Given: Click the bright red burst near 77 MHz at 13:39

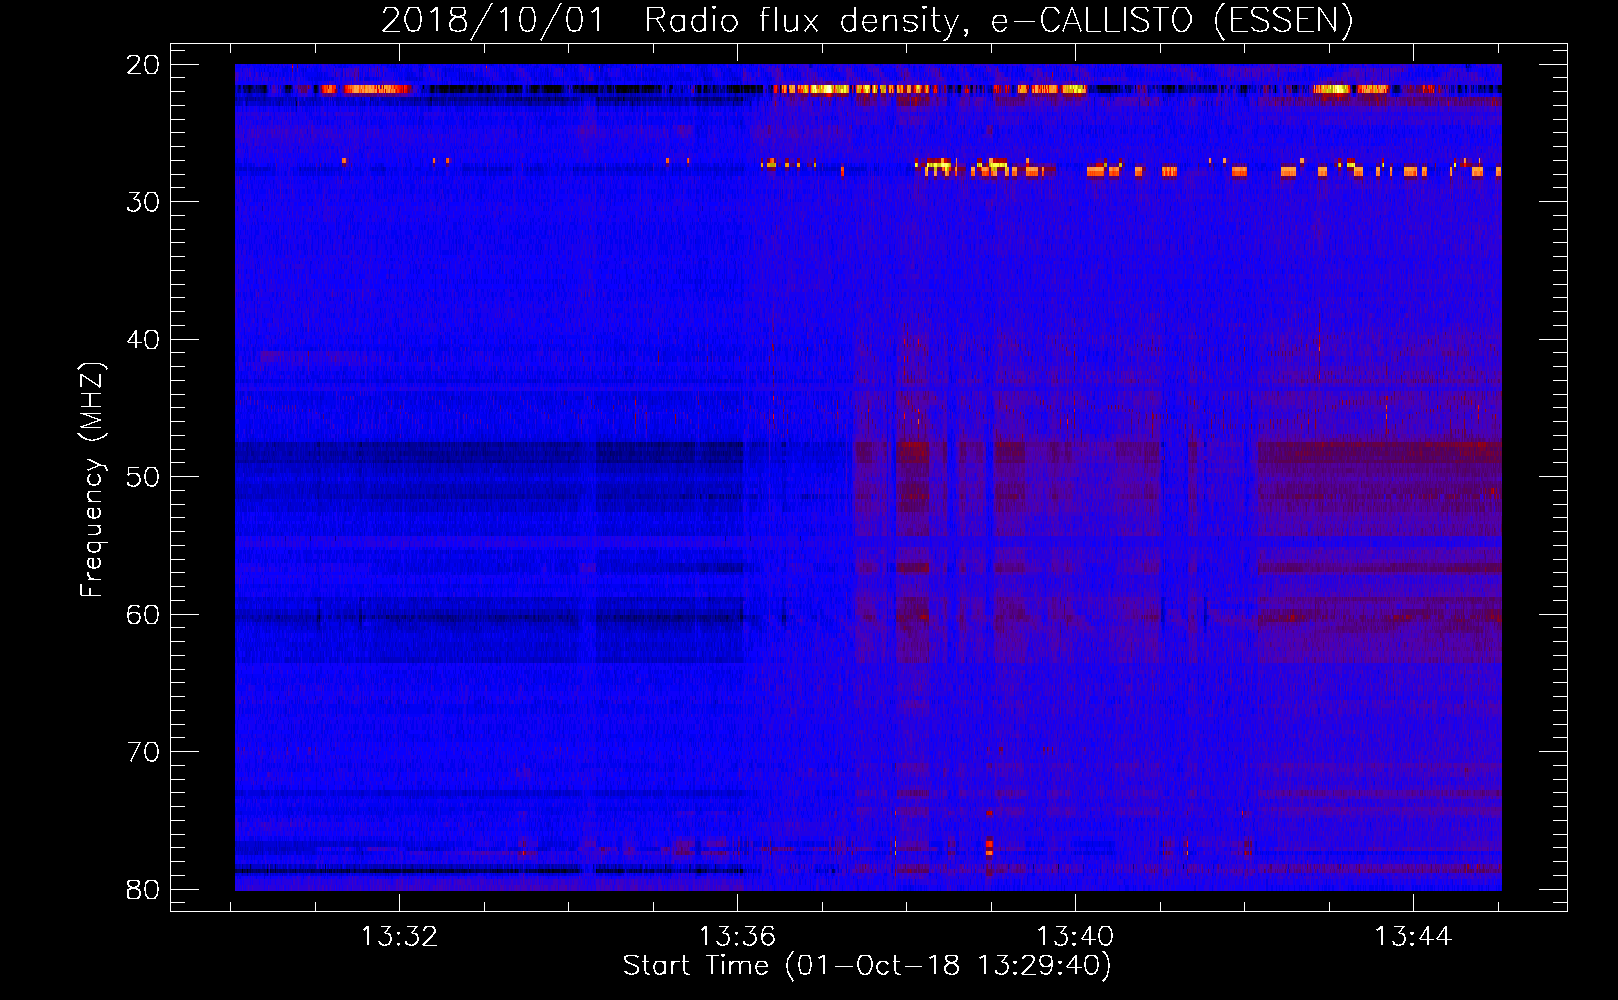Looking at the screenshot, I should pyautogui.click(x=989, y=847).
